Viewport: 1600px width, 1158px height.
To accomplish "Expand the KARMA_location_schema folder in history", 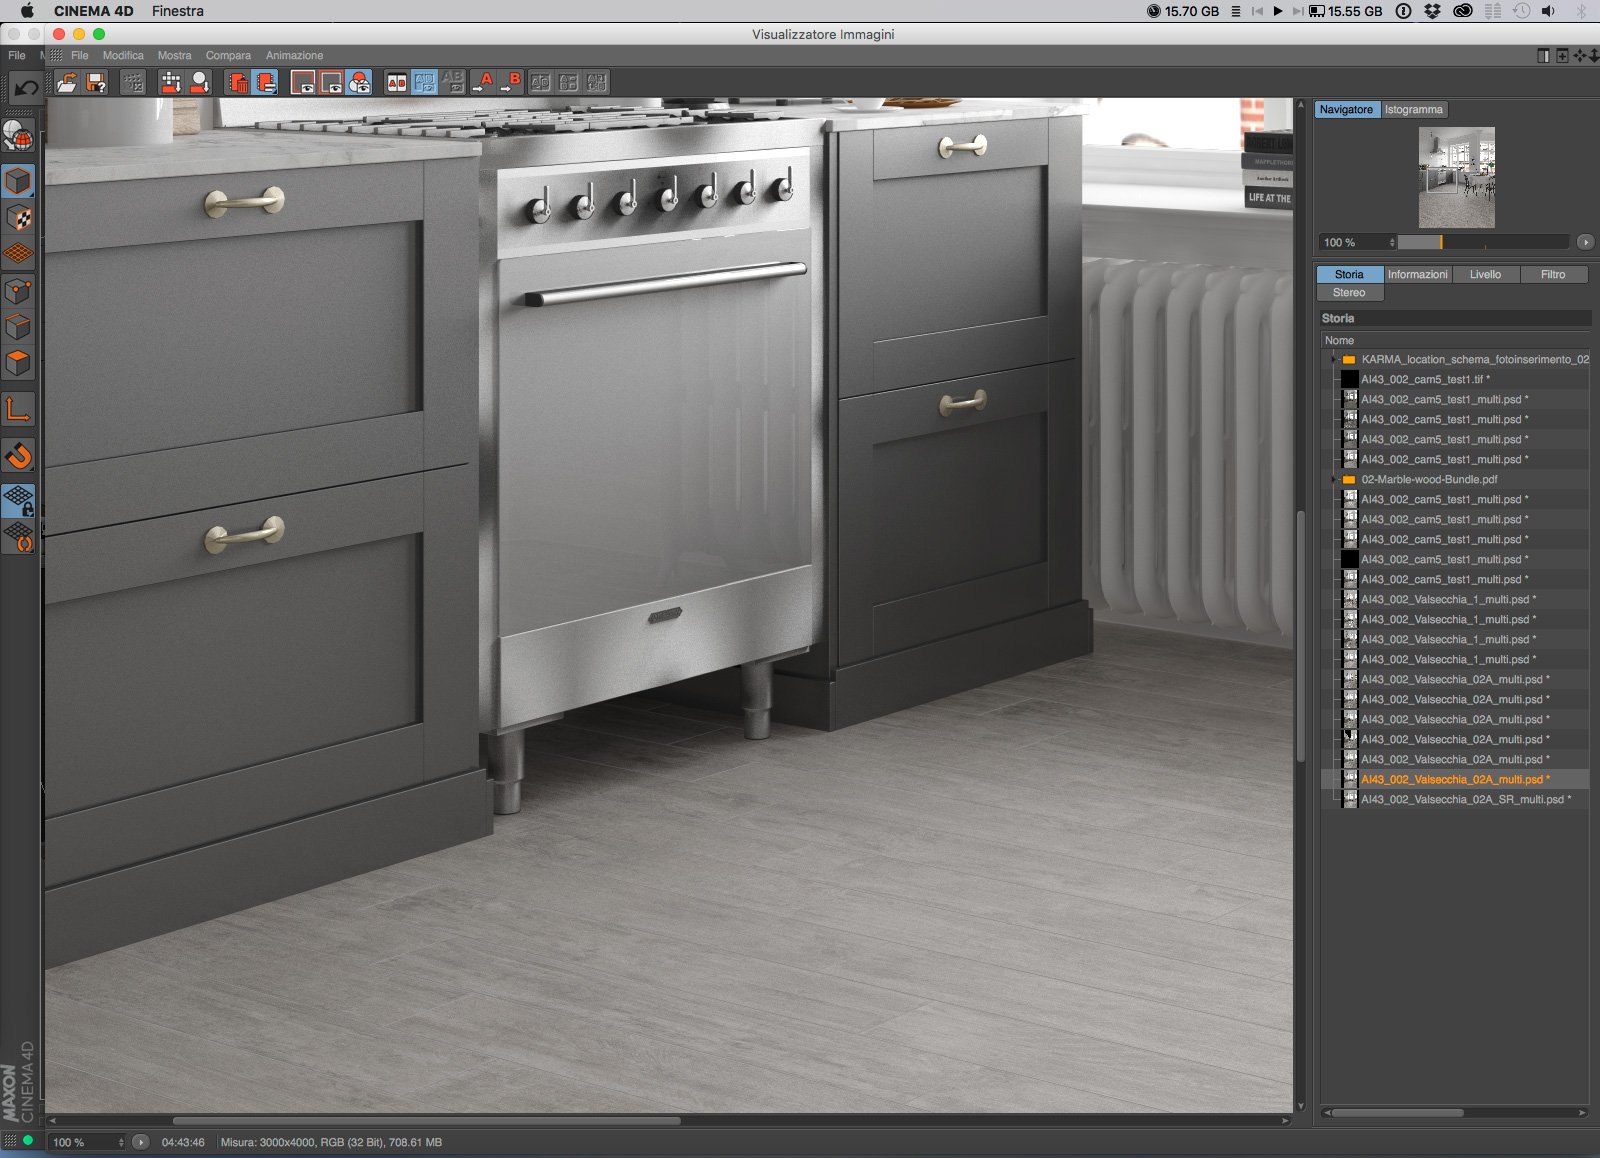I will coord(1333,360).
